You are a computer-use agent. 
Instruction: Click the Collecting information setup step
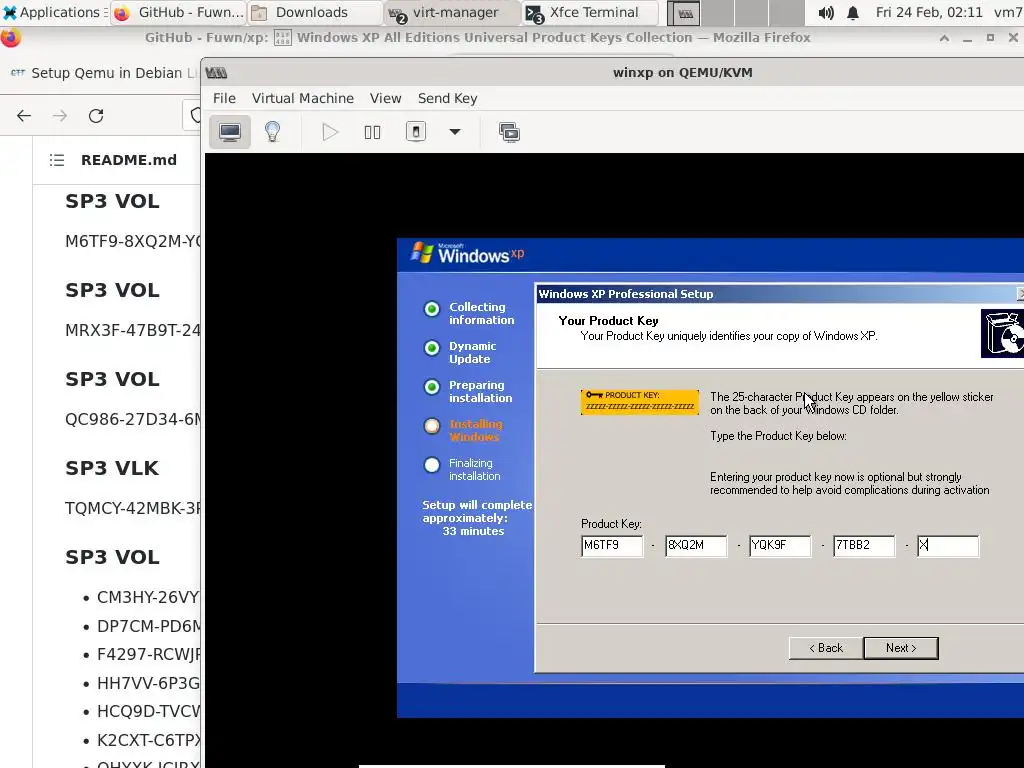click(481, 313)
